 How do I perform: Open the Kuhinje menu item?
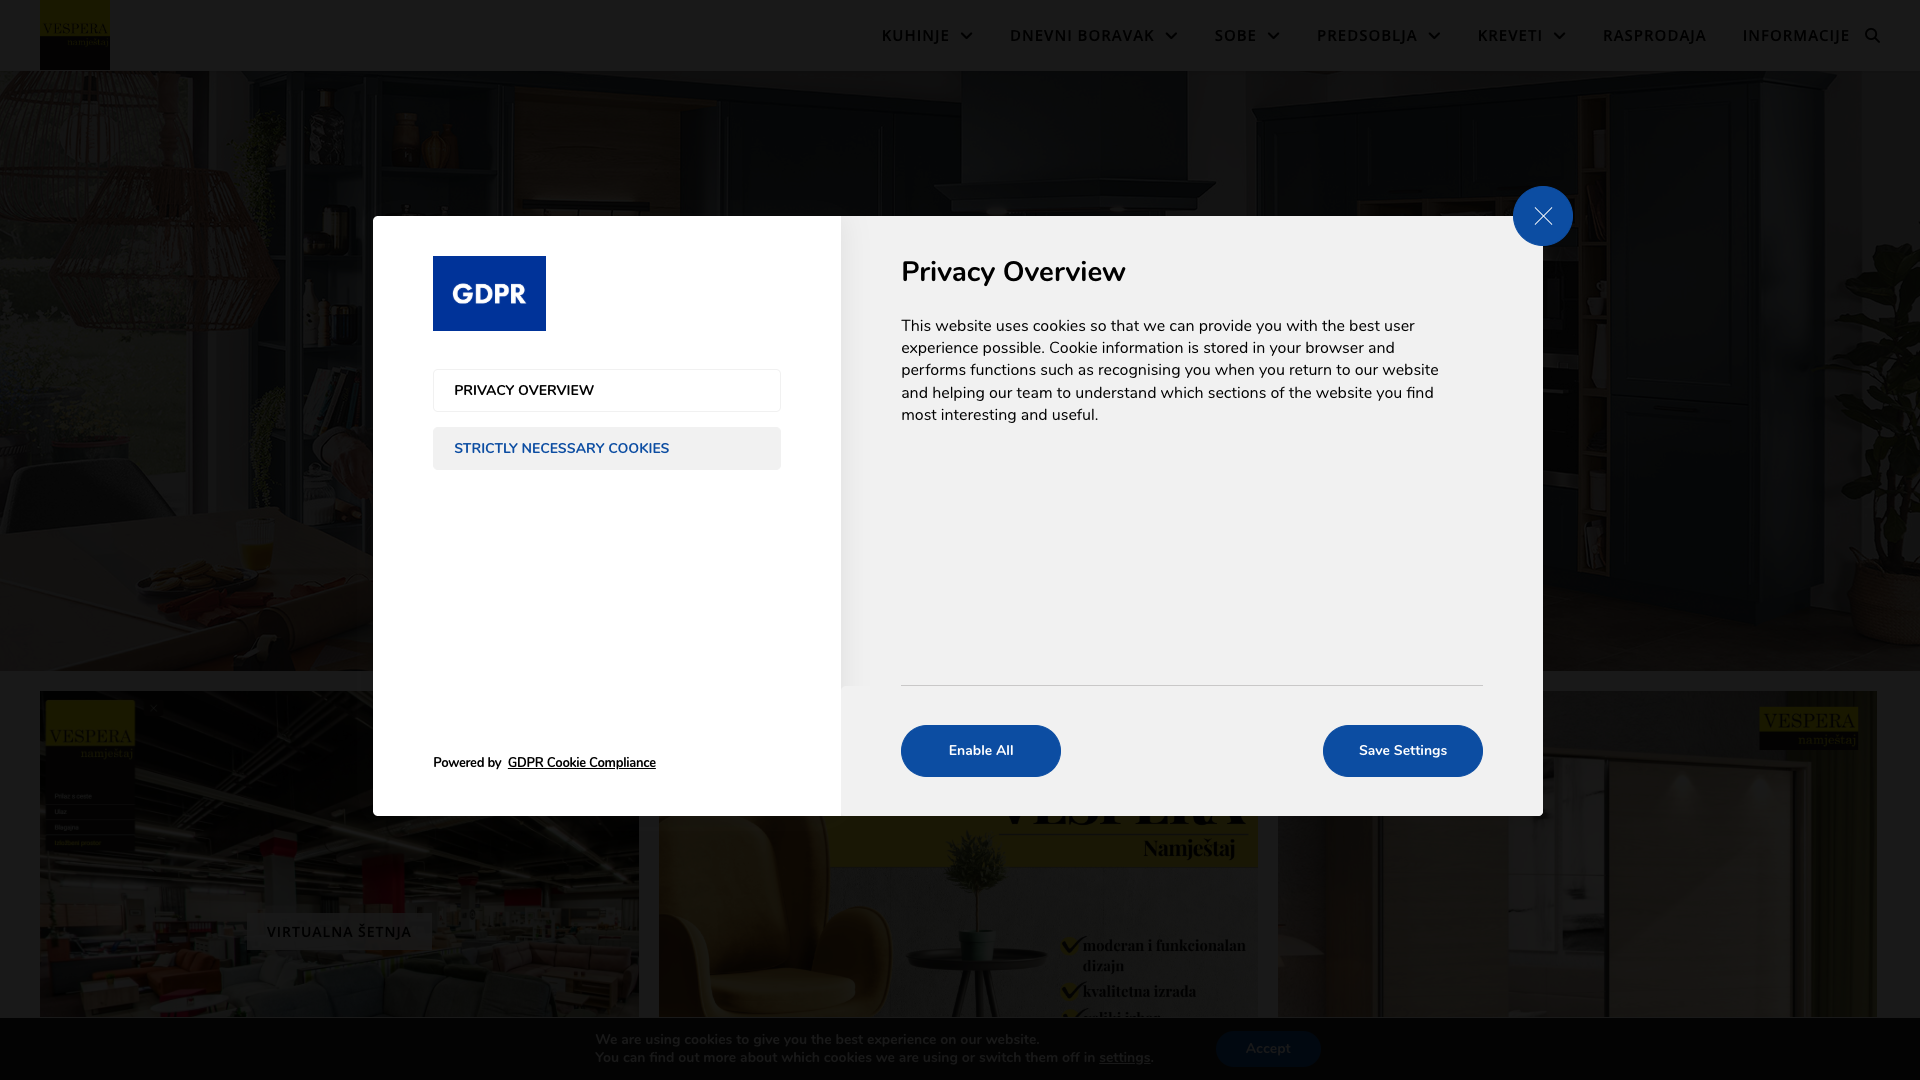(x=915, y=35)
